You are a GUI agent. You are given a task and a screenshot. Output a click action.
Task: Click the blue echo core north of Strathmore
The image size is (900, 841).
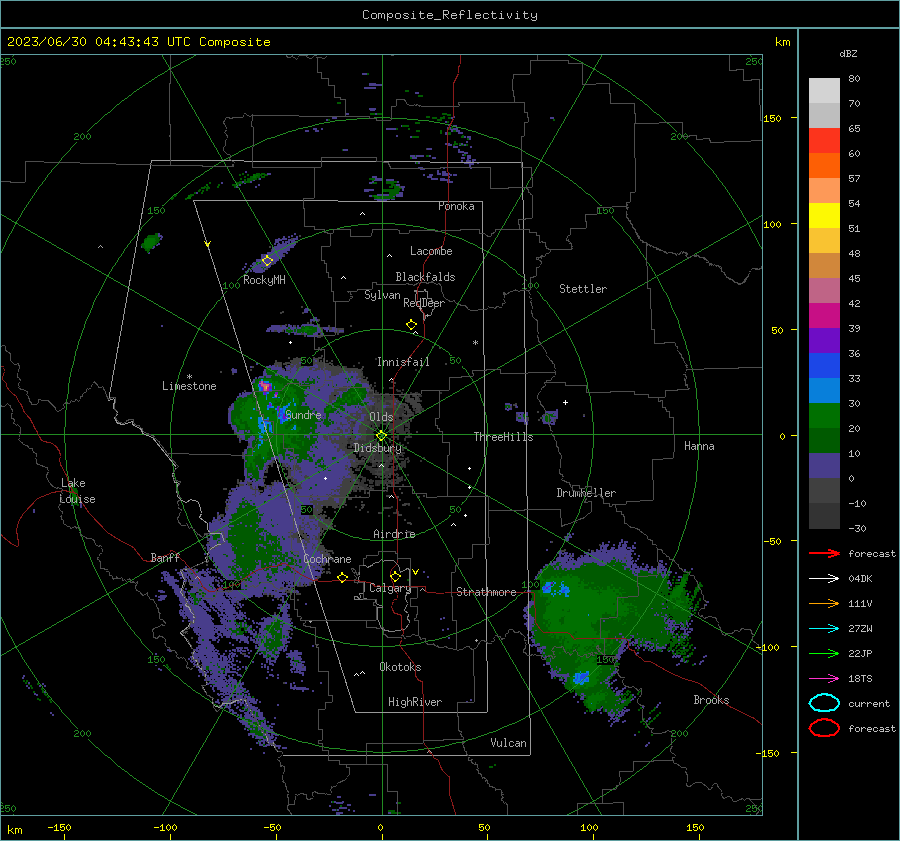tap(556, 588)
